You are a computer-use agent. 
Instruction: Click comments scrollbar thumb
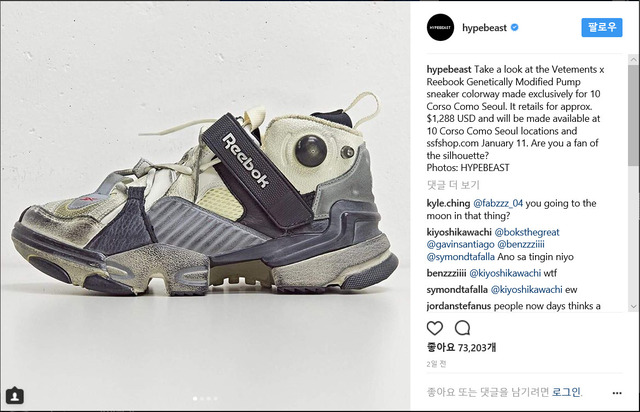(633, 115)
